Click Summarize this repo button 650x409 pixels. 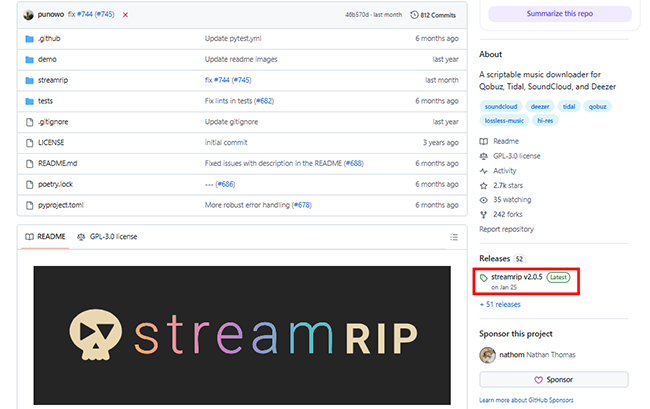point(560,14)
